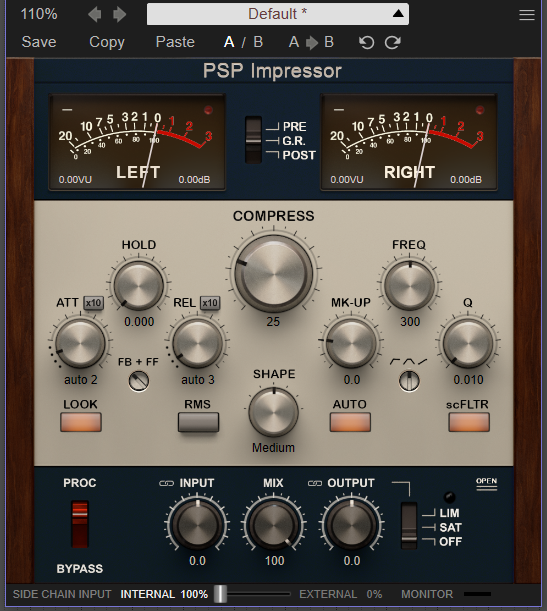The height and width of the screenshot is (611, 547).
Task: Click Paste in the preset bar
Action: click(x=175, y=42)
